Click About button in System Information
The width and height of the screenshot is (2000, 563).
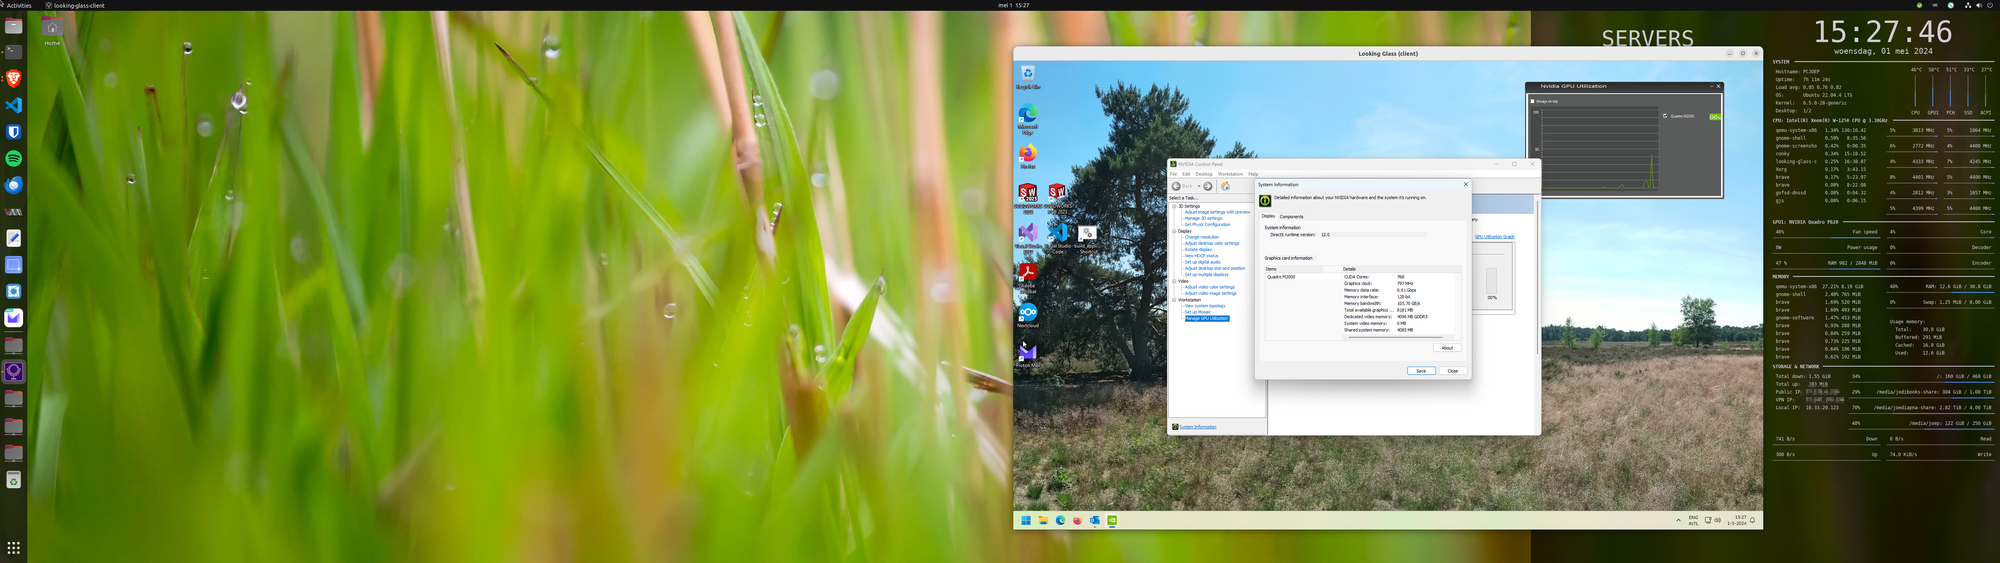coord(1447,348)
